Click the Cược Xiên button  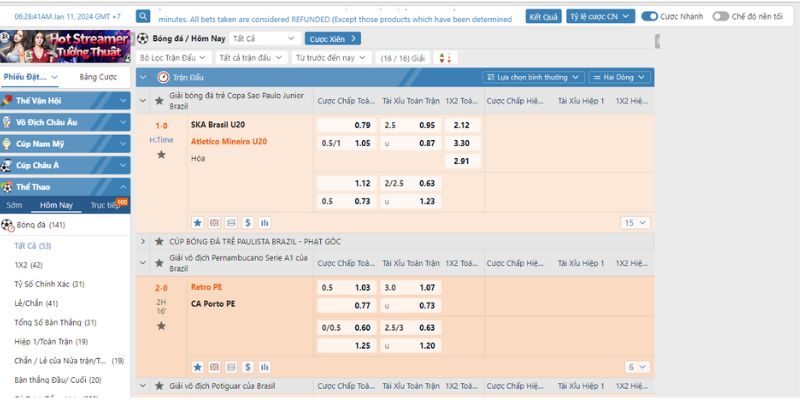333,38
